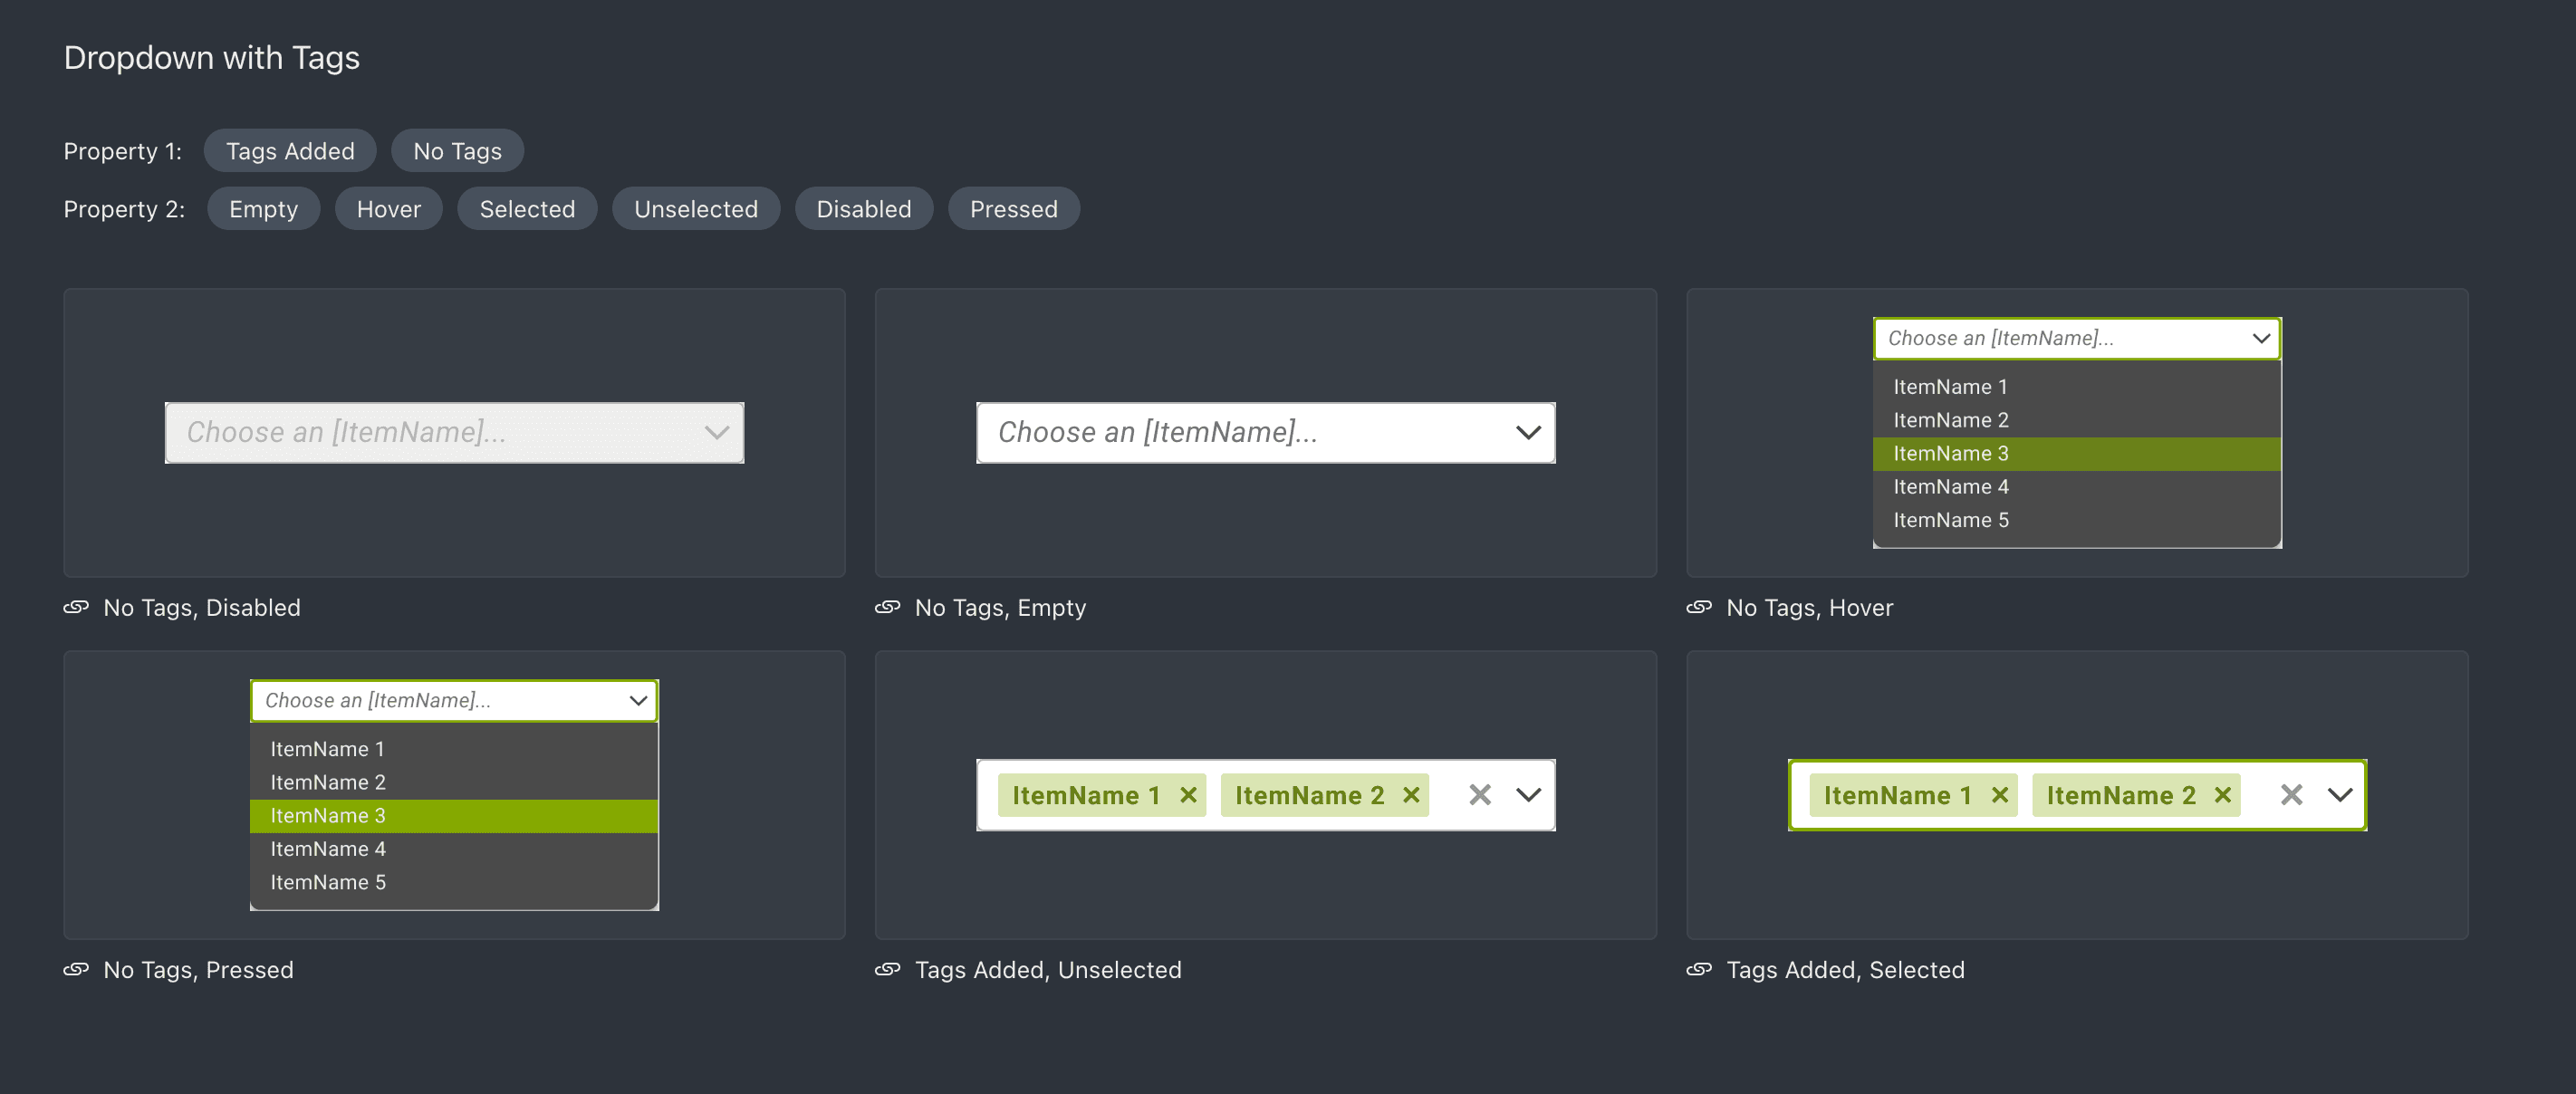
Task: Clear all tags in Unselected dropdown
Action: [1480, 795]
